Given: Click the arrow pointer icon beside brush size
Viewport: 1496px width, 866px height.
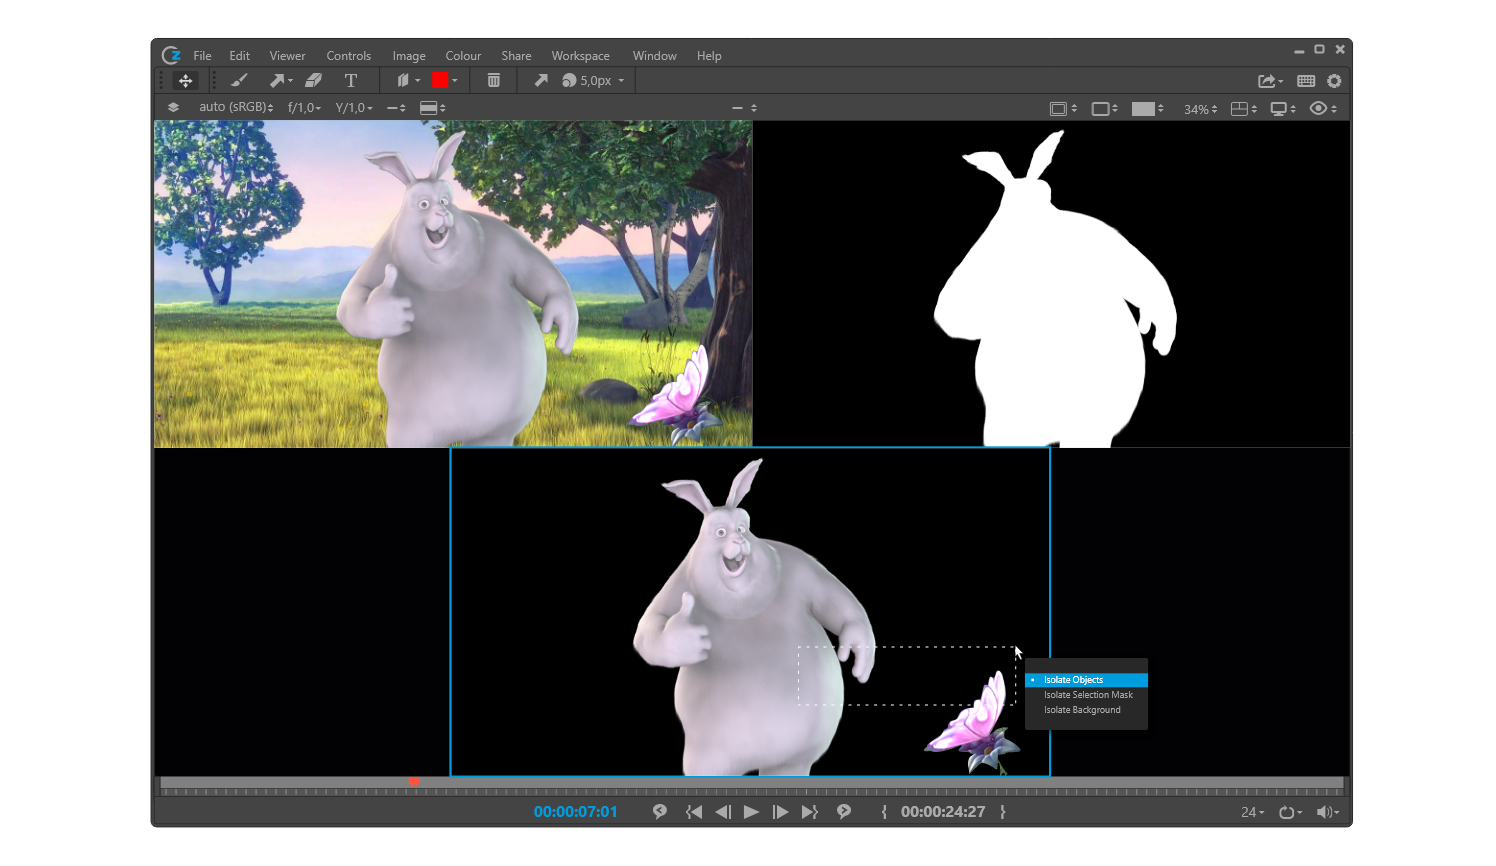Looking at the screenshot, I should coord(540,81).
